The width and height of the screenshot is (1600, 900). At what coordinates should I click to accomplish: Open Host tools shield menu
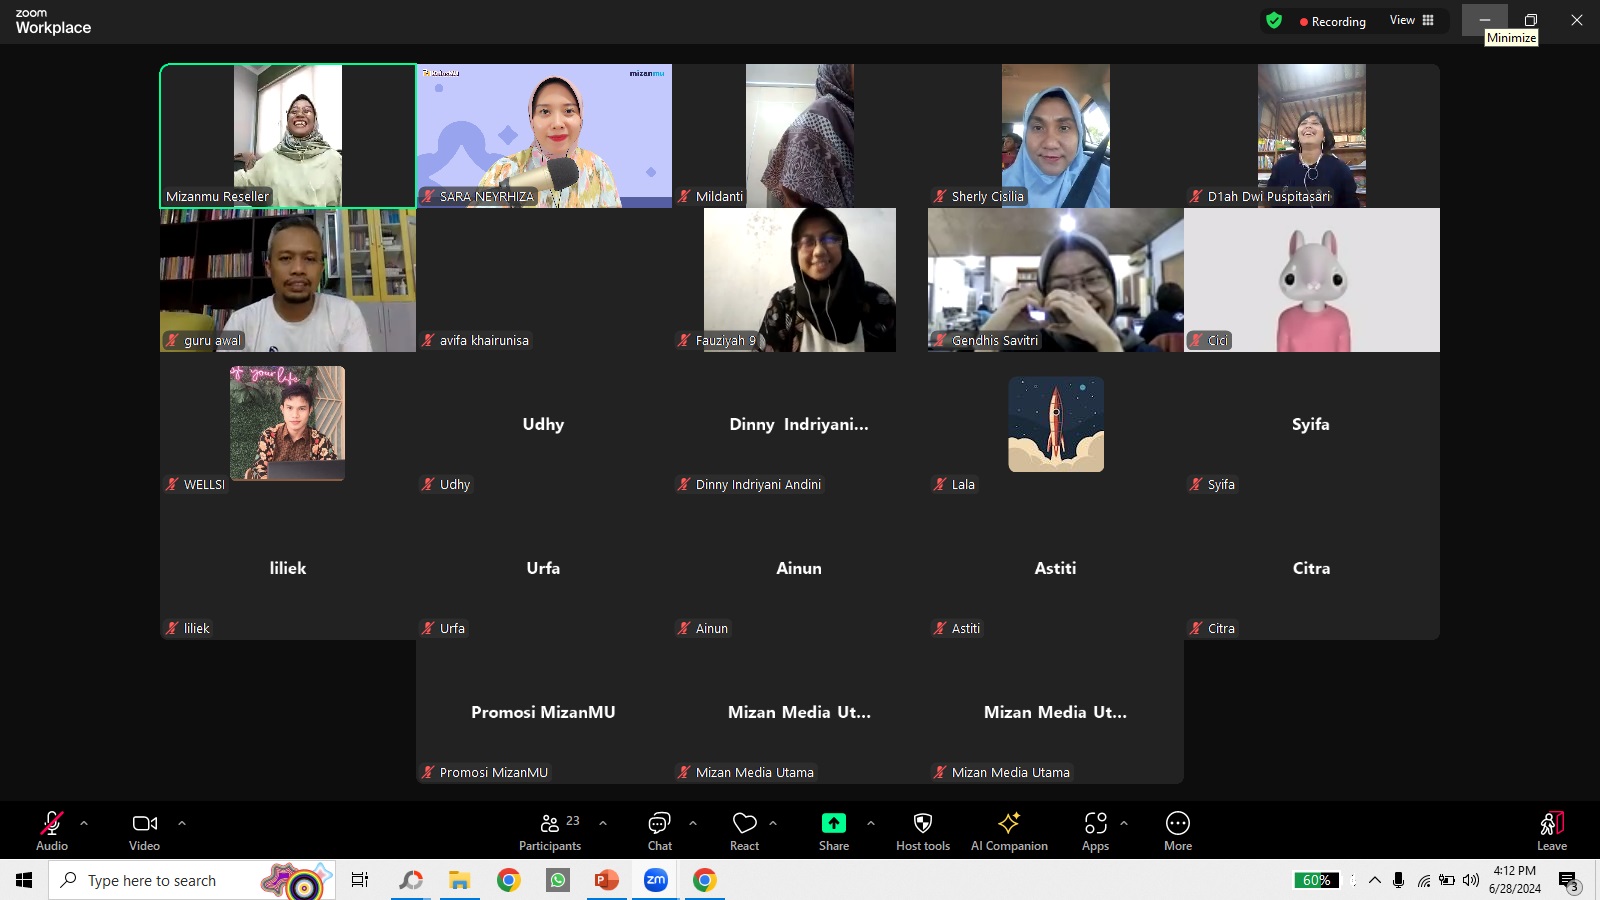click(923, 831)
